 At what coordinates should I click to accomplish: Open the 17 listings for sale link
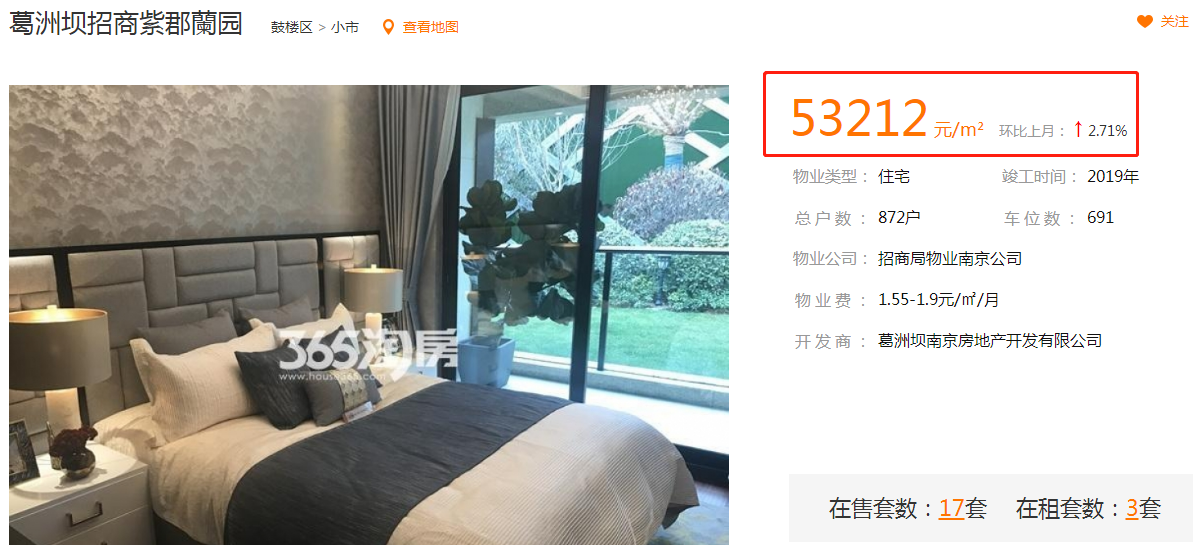click(951, 509)
